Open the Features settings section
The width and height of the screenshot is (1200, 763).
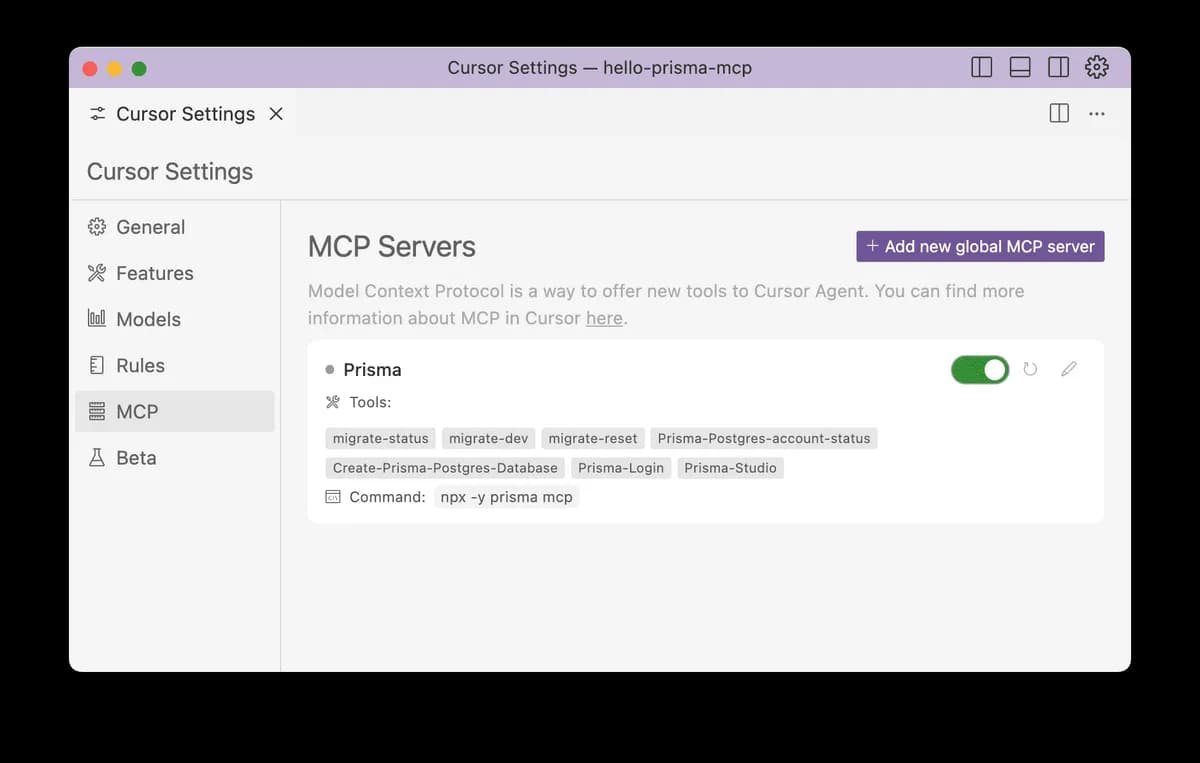click(175, 273)
